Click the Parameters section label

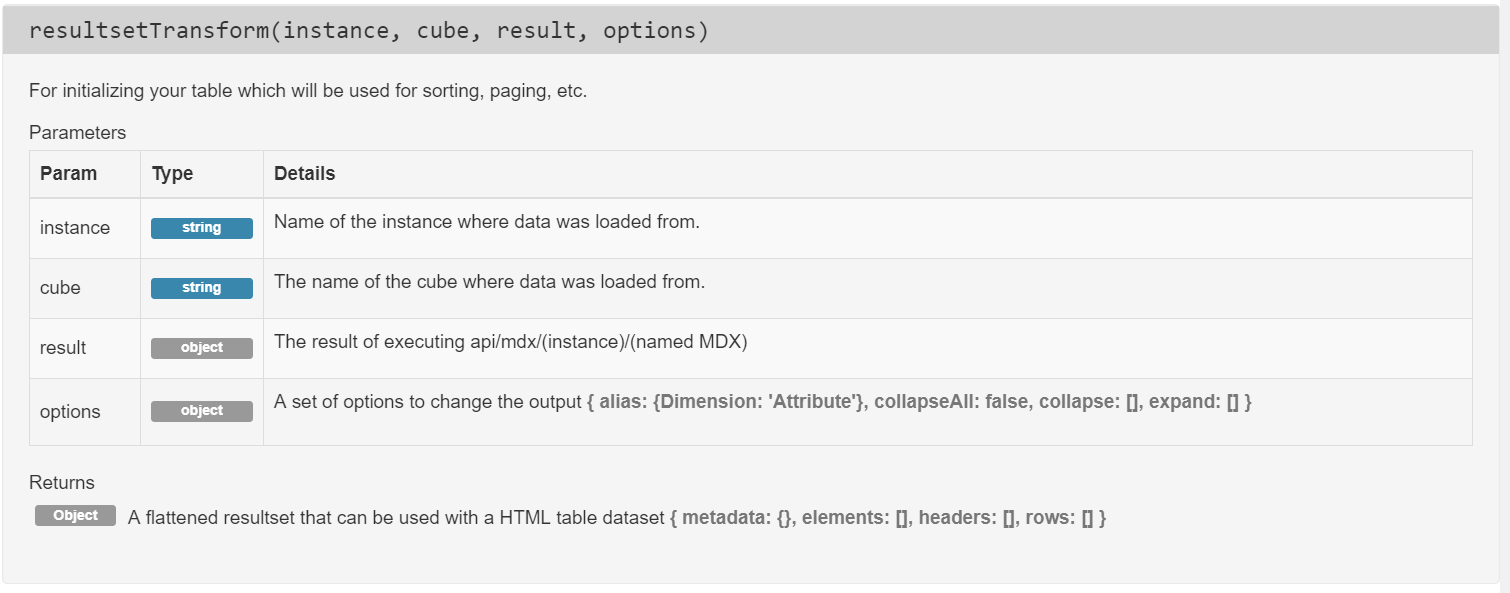tap(77, 132)
